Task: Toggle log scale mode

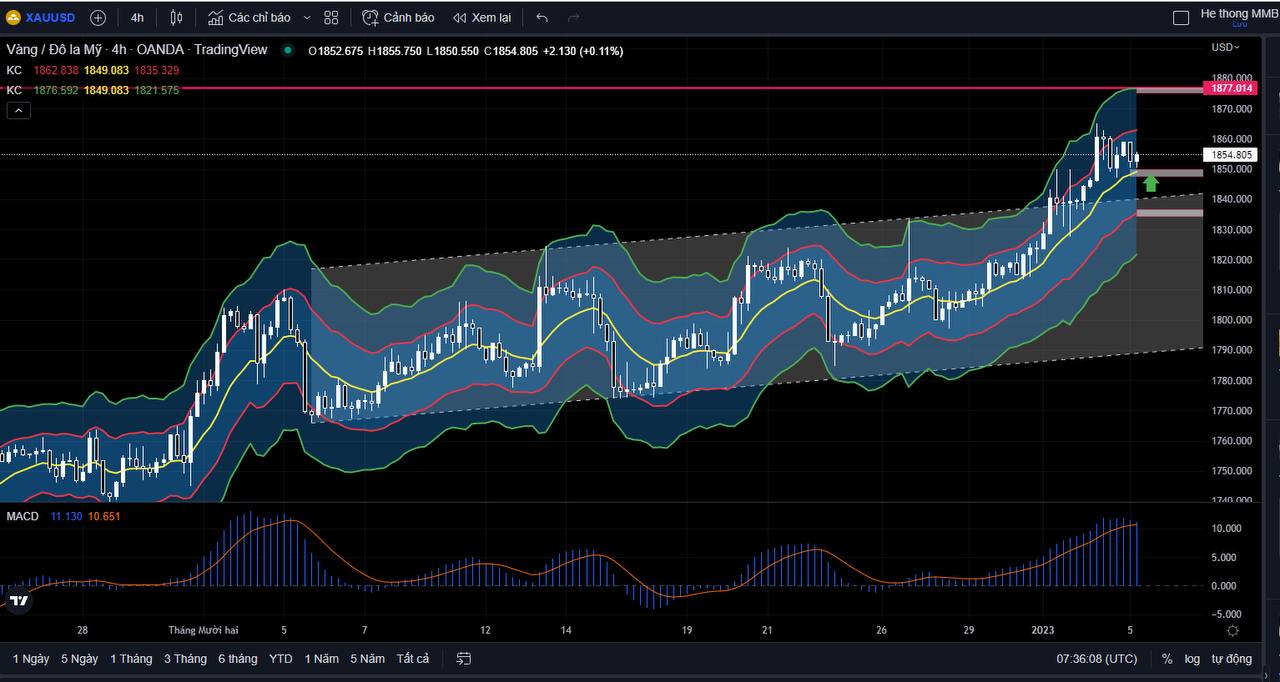Action: pos(1192,659)
